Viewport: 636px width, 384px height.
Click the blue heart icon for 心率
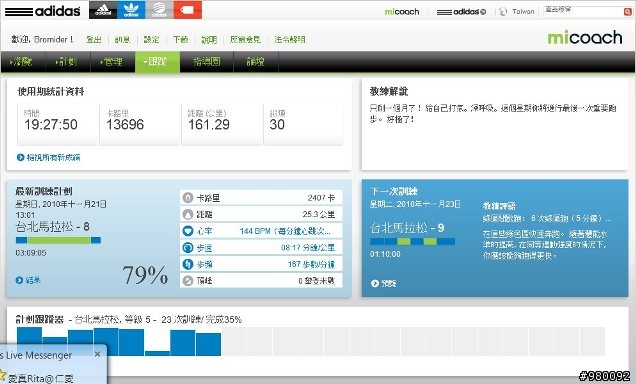187,231
